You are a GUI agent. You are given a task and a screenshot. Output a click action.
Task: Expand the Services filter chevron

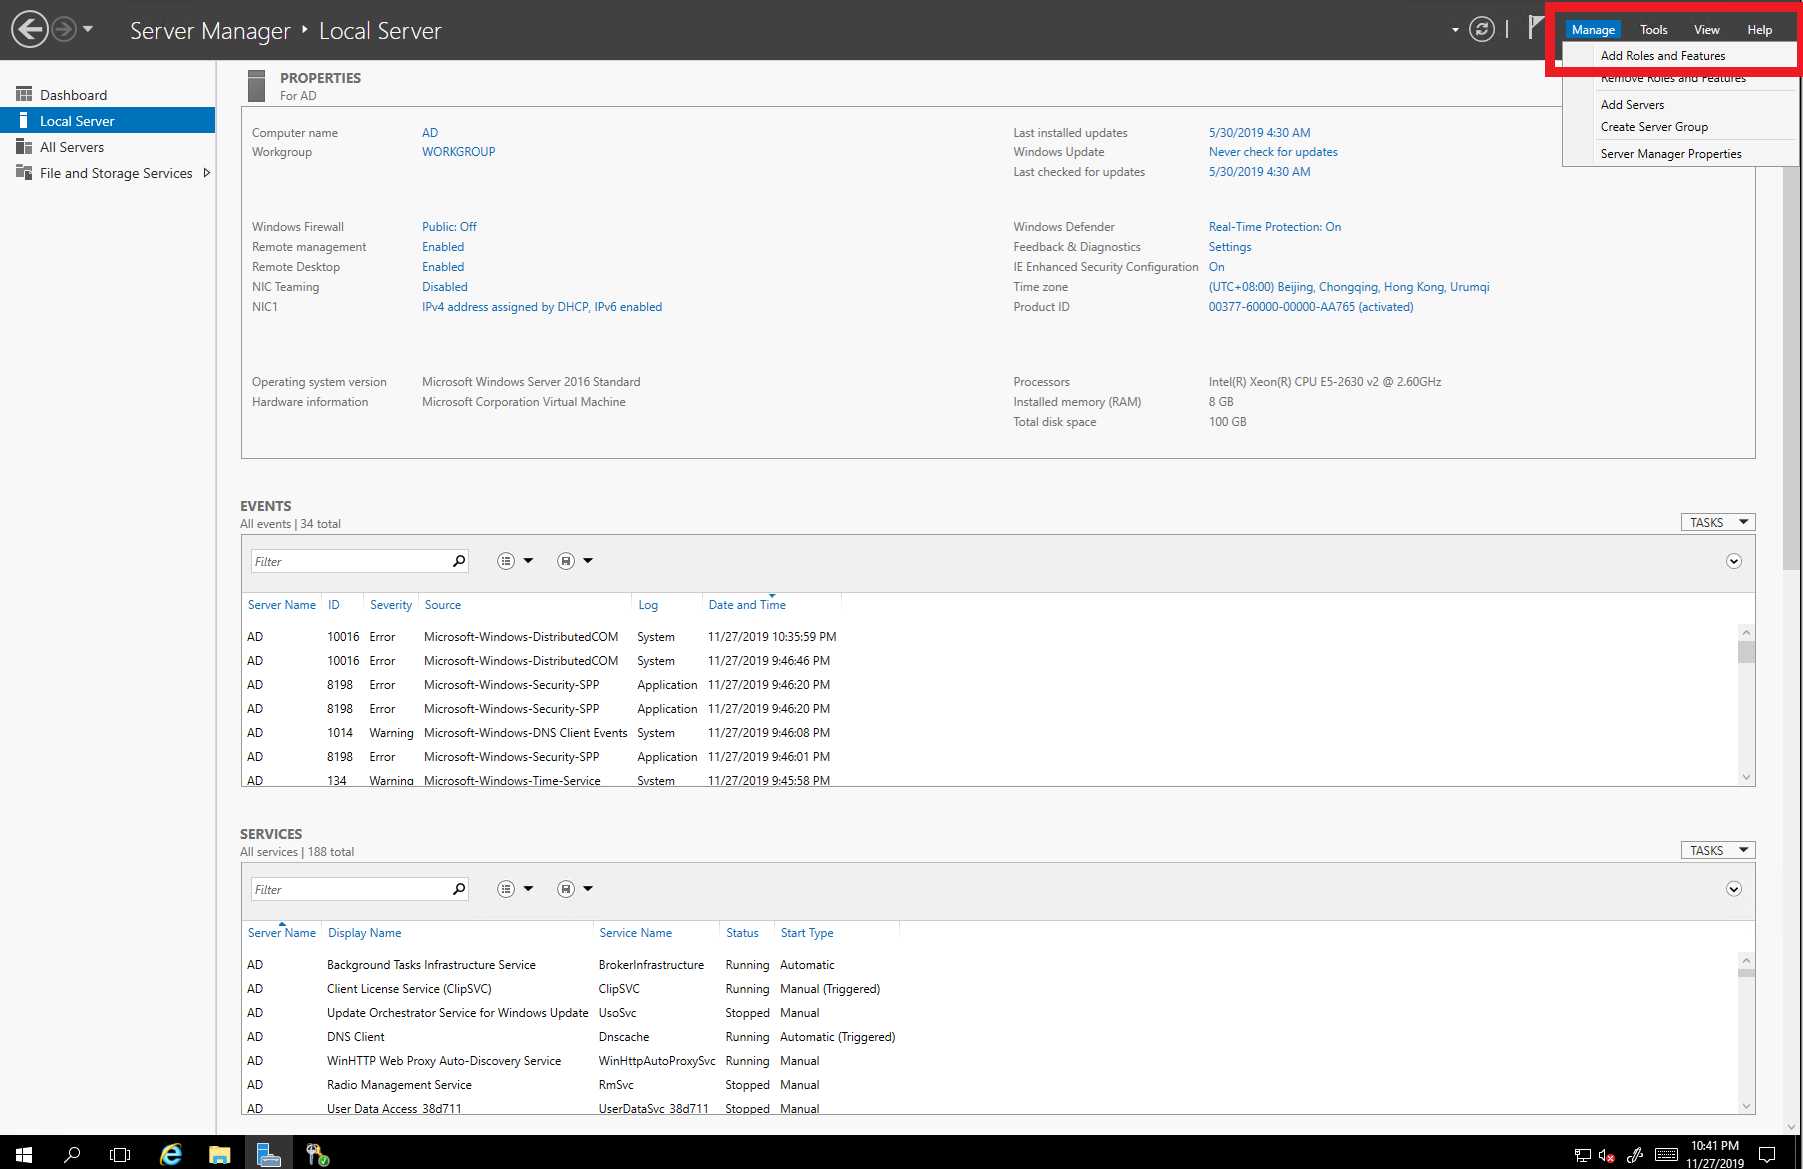coord(1733,889)
